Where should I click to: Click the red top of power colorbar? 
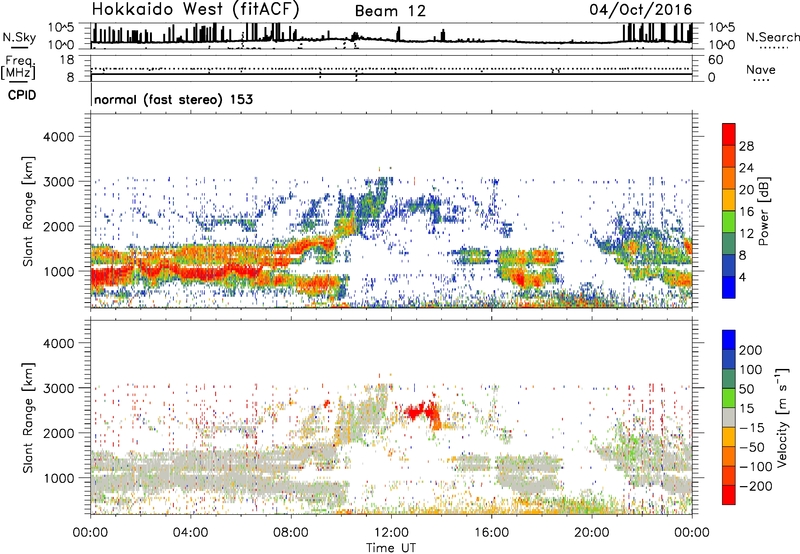[729, 134]
